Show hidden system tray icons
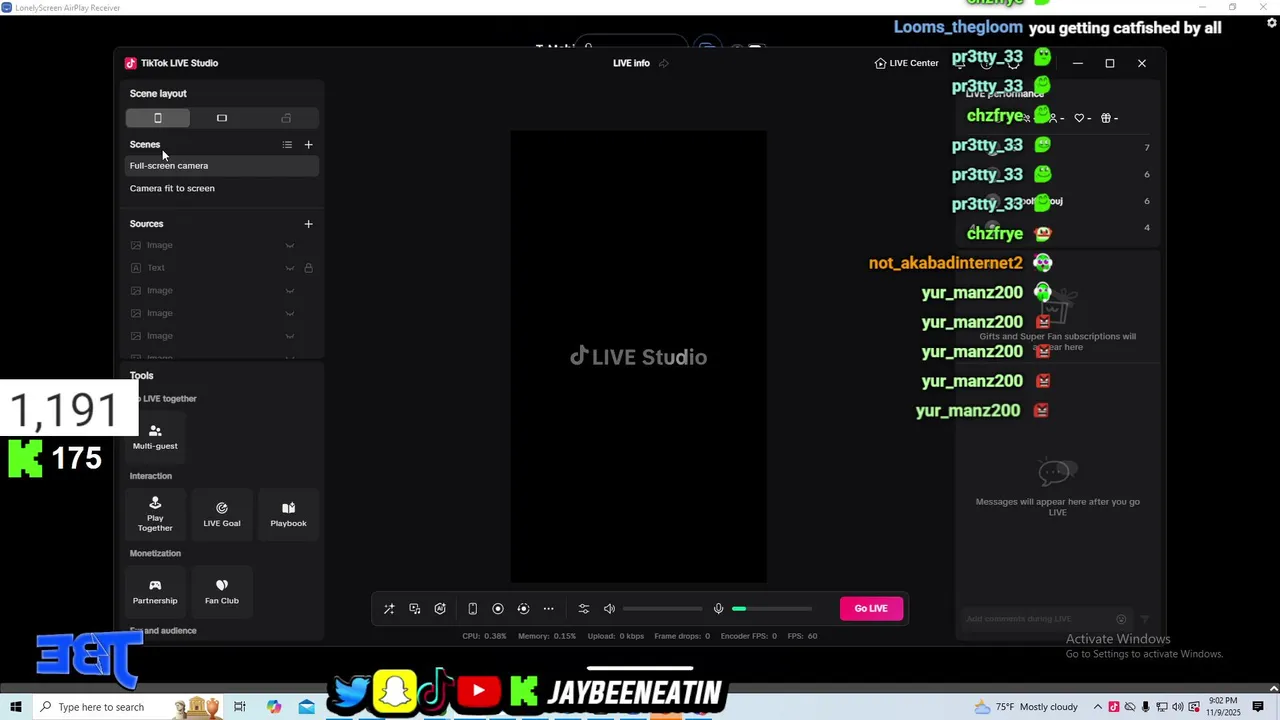The width and height of the screenshot is (1280, 720). tap(1098, 707)
